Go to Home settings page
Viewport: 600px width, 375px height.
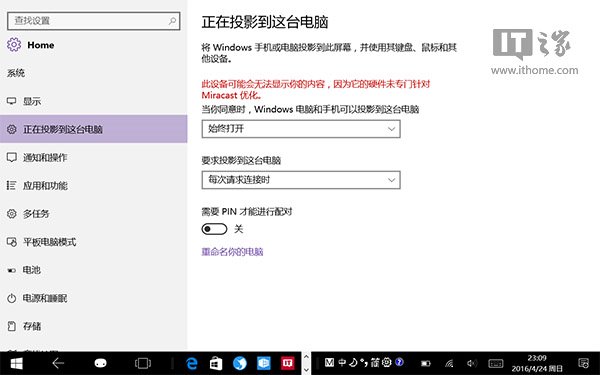(41, 45)
